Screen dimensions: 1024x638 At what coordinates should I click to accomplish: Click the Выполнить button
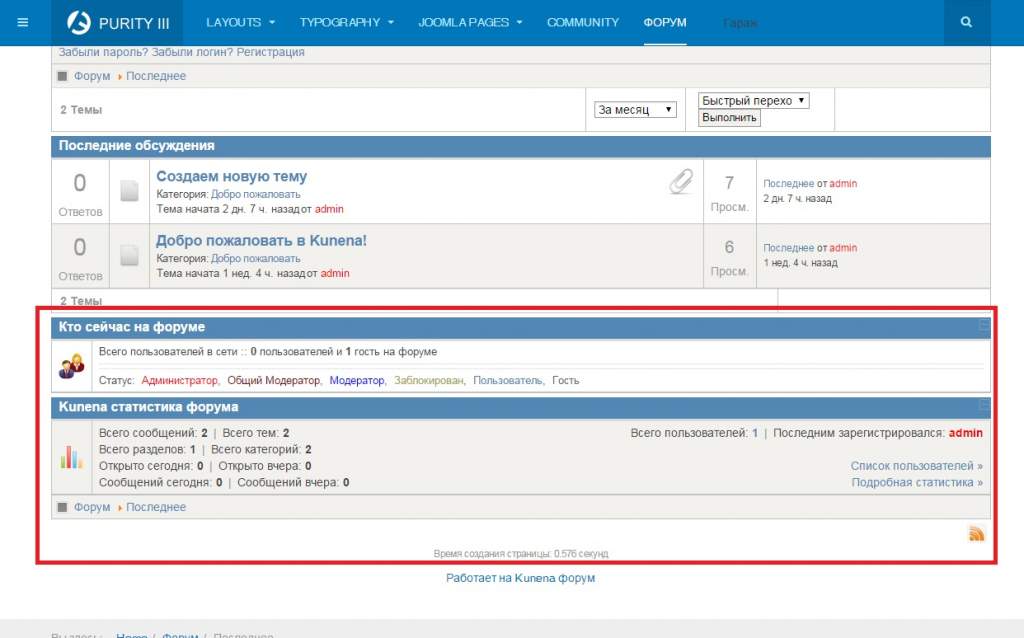click(x=729, y=118)
